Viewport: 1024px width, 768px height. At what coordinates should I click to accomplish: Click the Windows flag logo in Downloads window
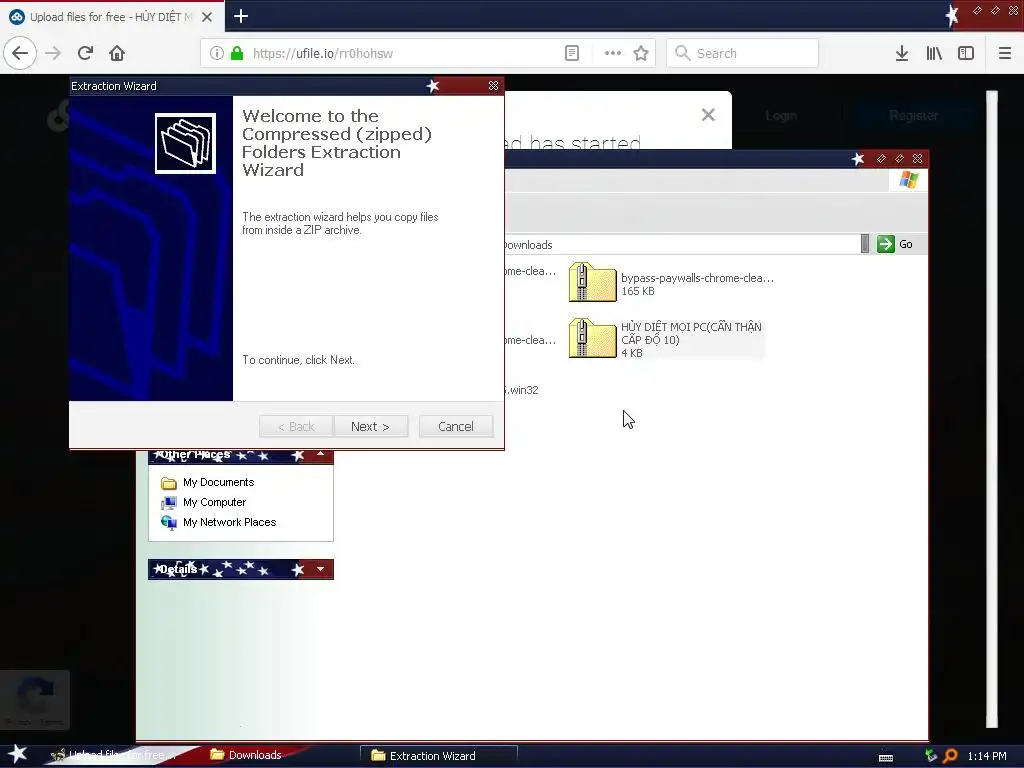pyautogui.click(x=908, y=180)
